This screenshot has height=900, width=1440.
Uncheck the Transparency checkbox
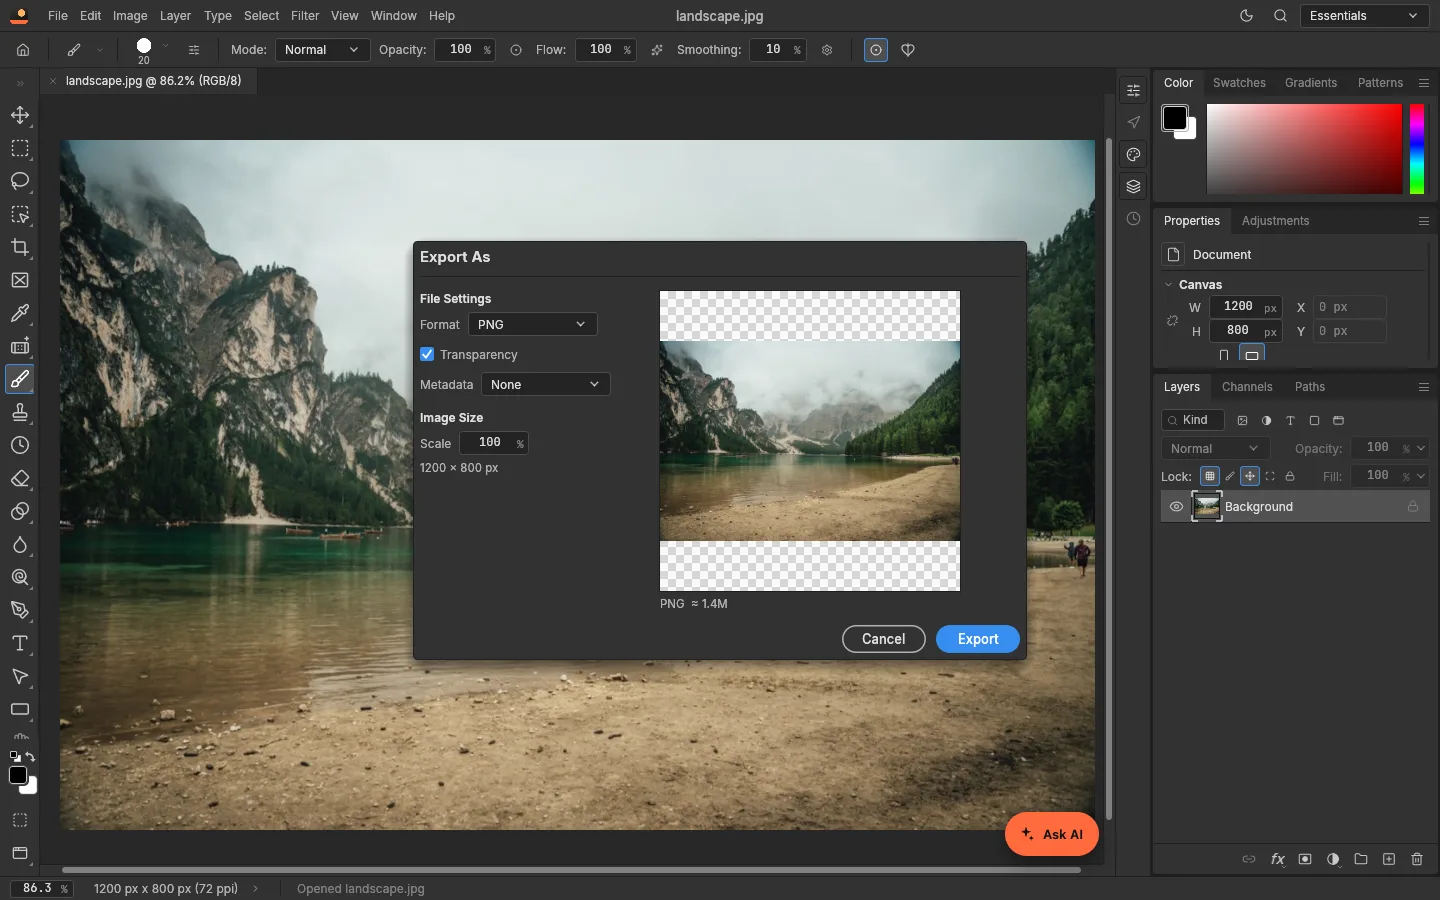point(427,354)
